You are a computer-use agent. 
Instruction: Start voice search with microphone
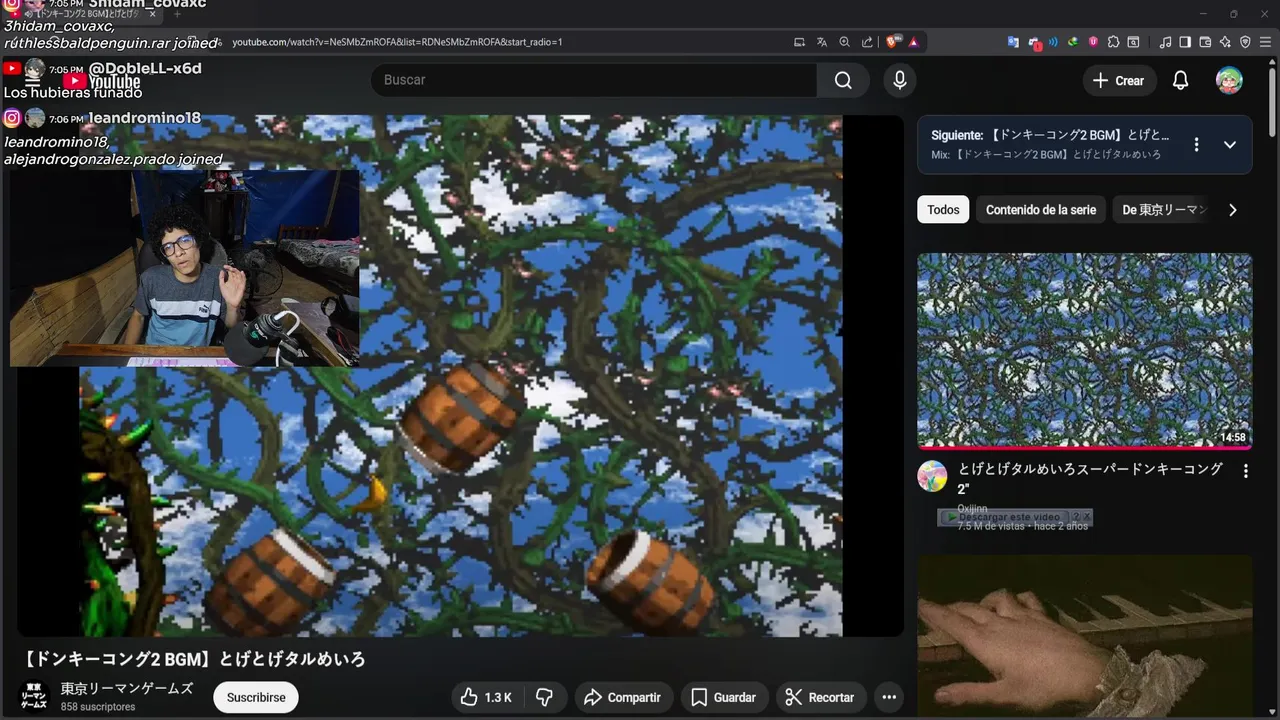pyautogui.click(x=900, y=80)
